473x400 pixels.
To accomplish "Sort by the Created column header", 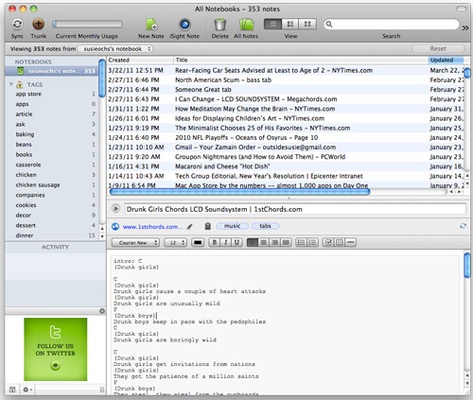I will 140,60.
